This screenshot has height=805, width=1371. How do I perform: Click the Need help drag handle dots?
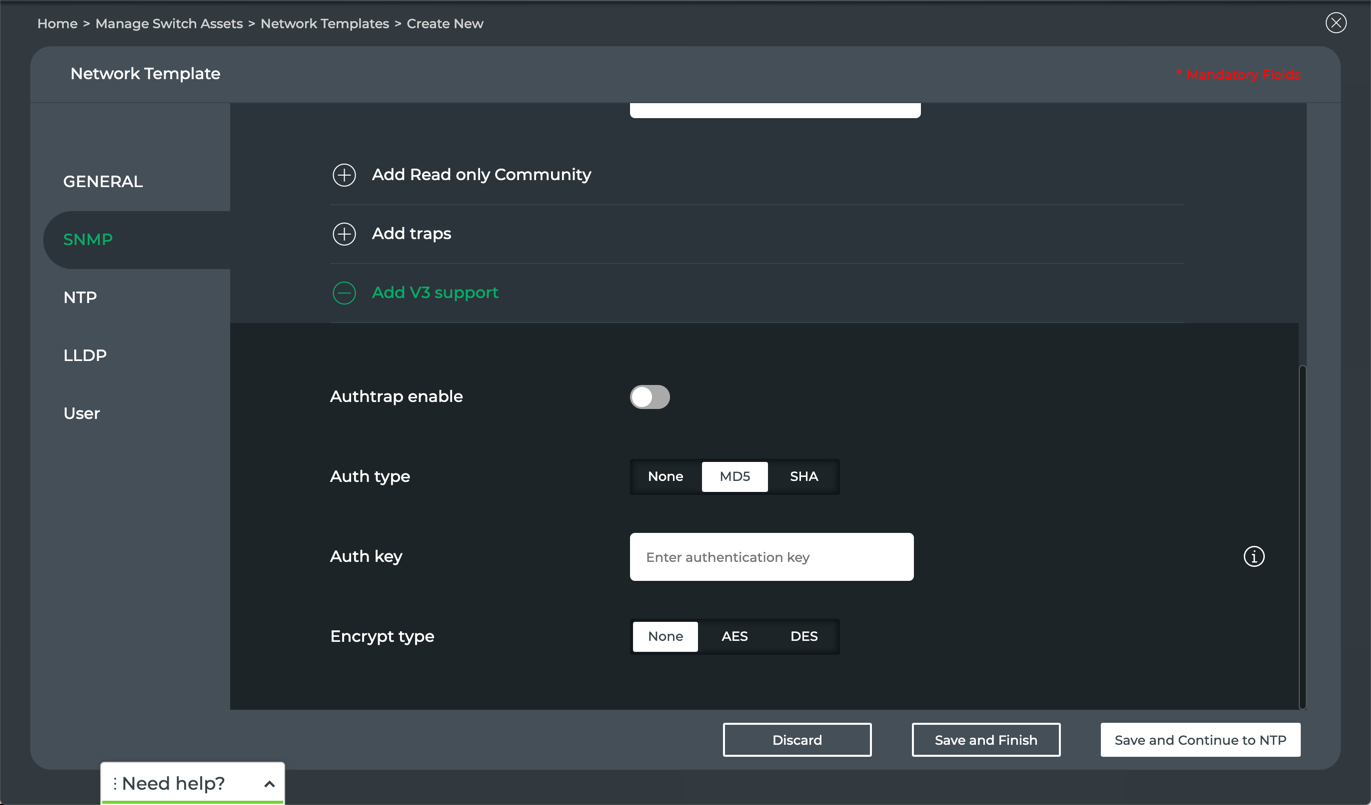[x=115, y=784]
